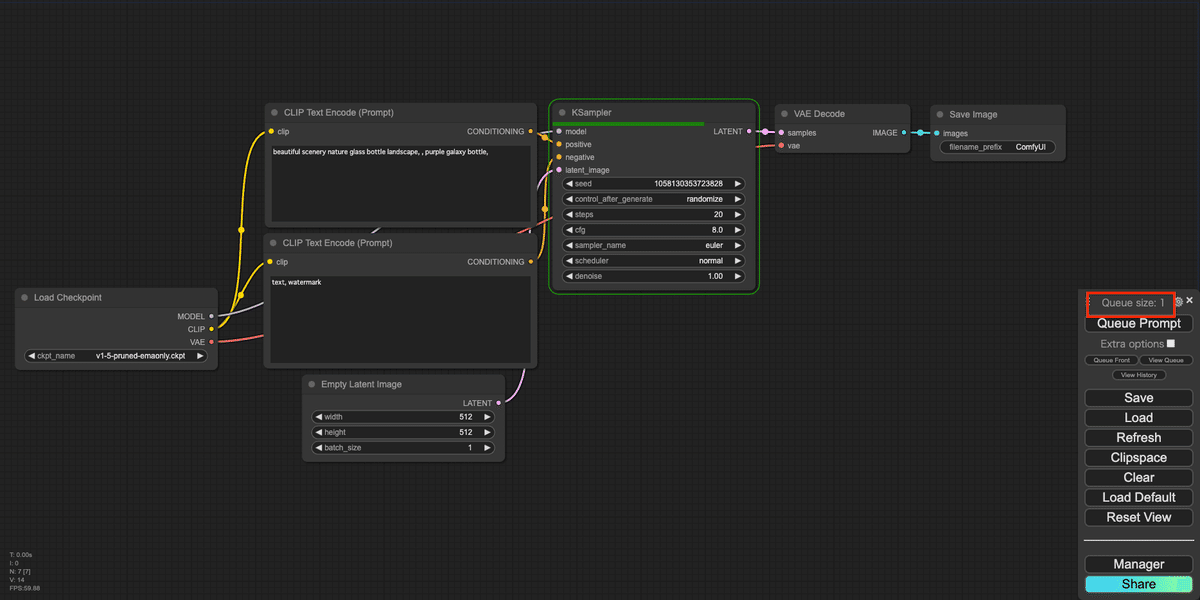Collapse the Save Image node via its title dot
The width and height of the screenshot is (1200, 600).
[940, 114]
